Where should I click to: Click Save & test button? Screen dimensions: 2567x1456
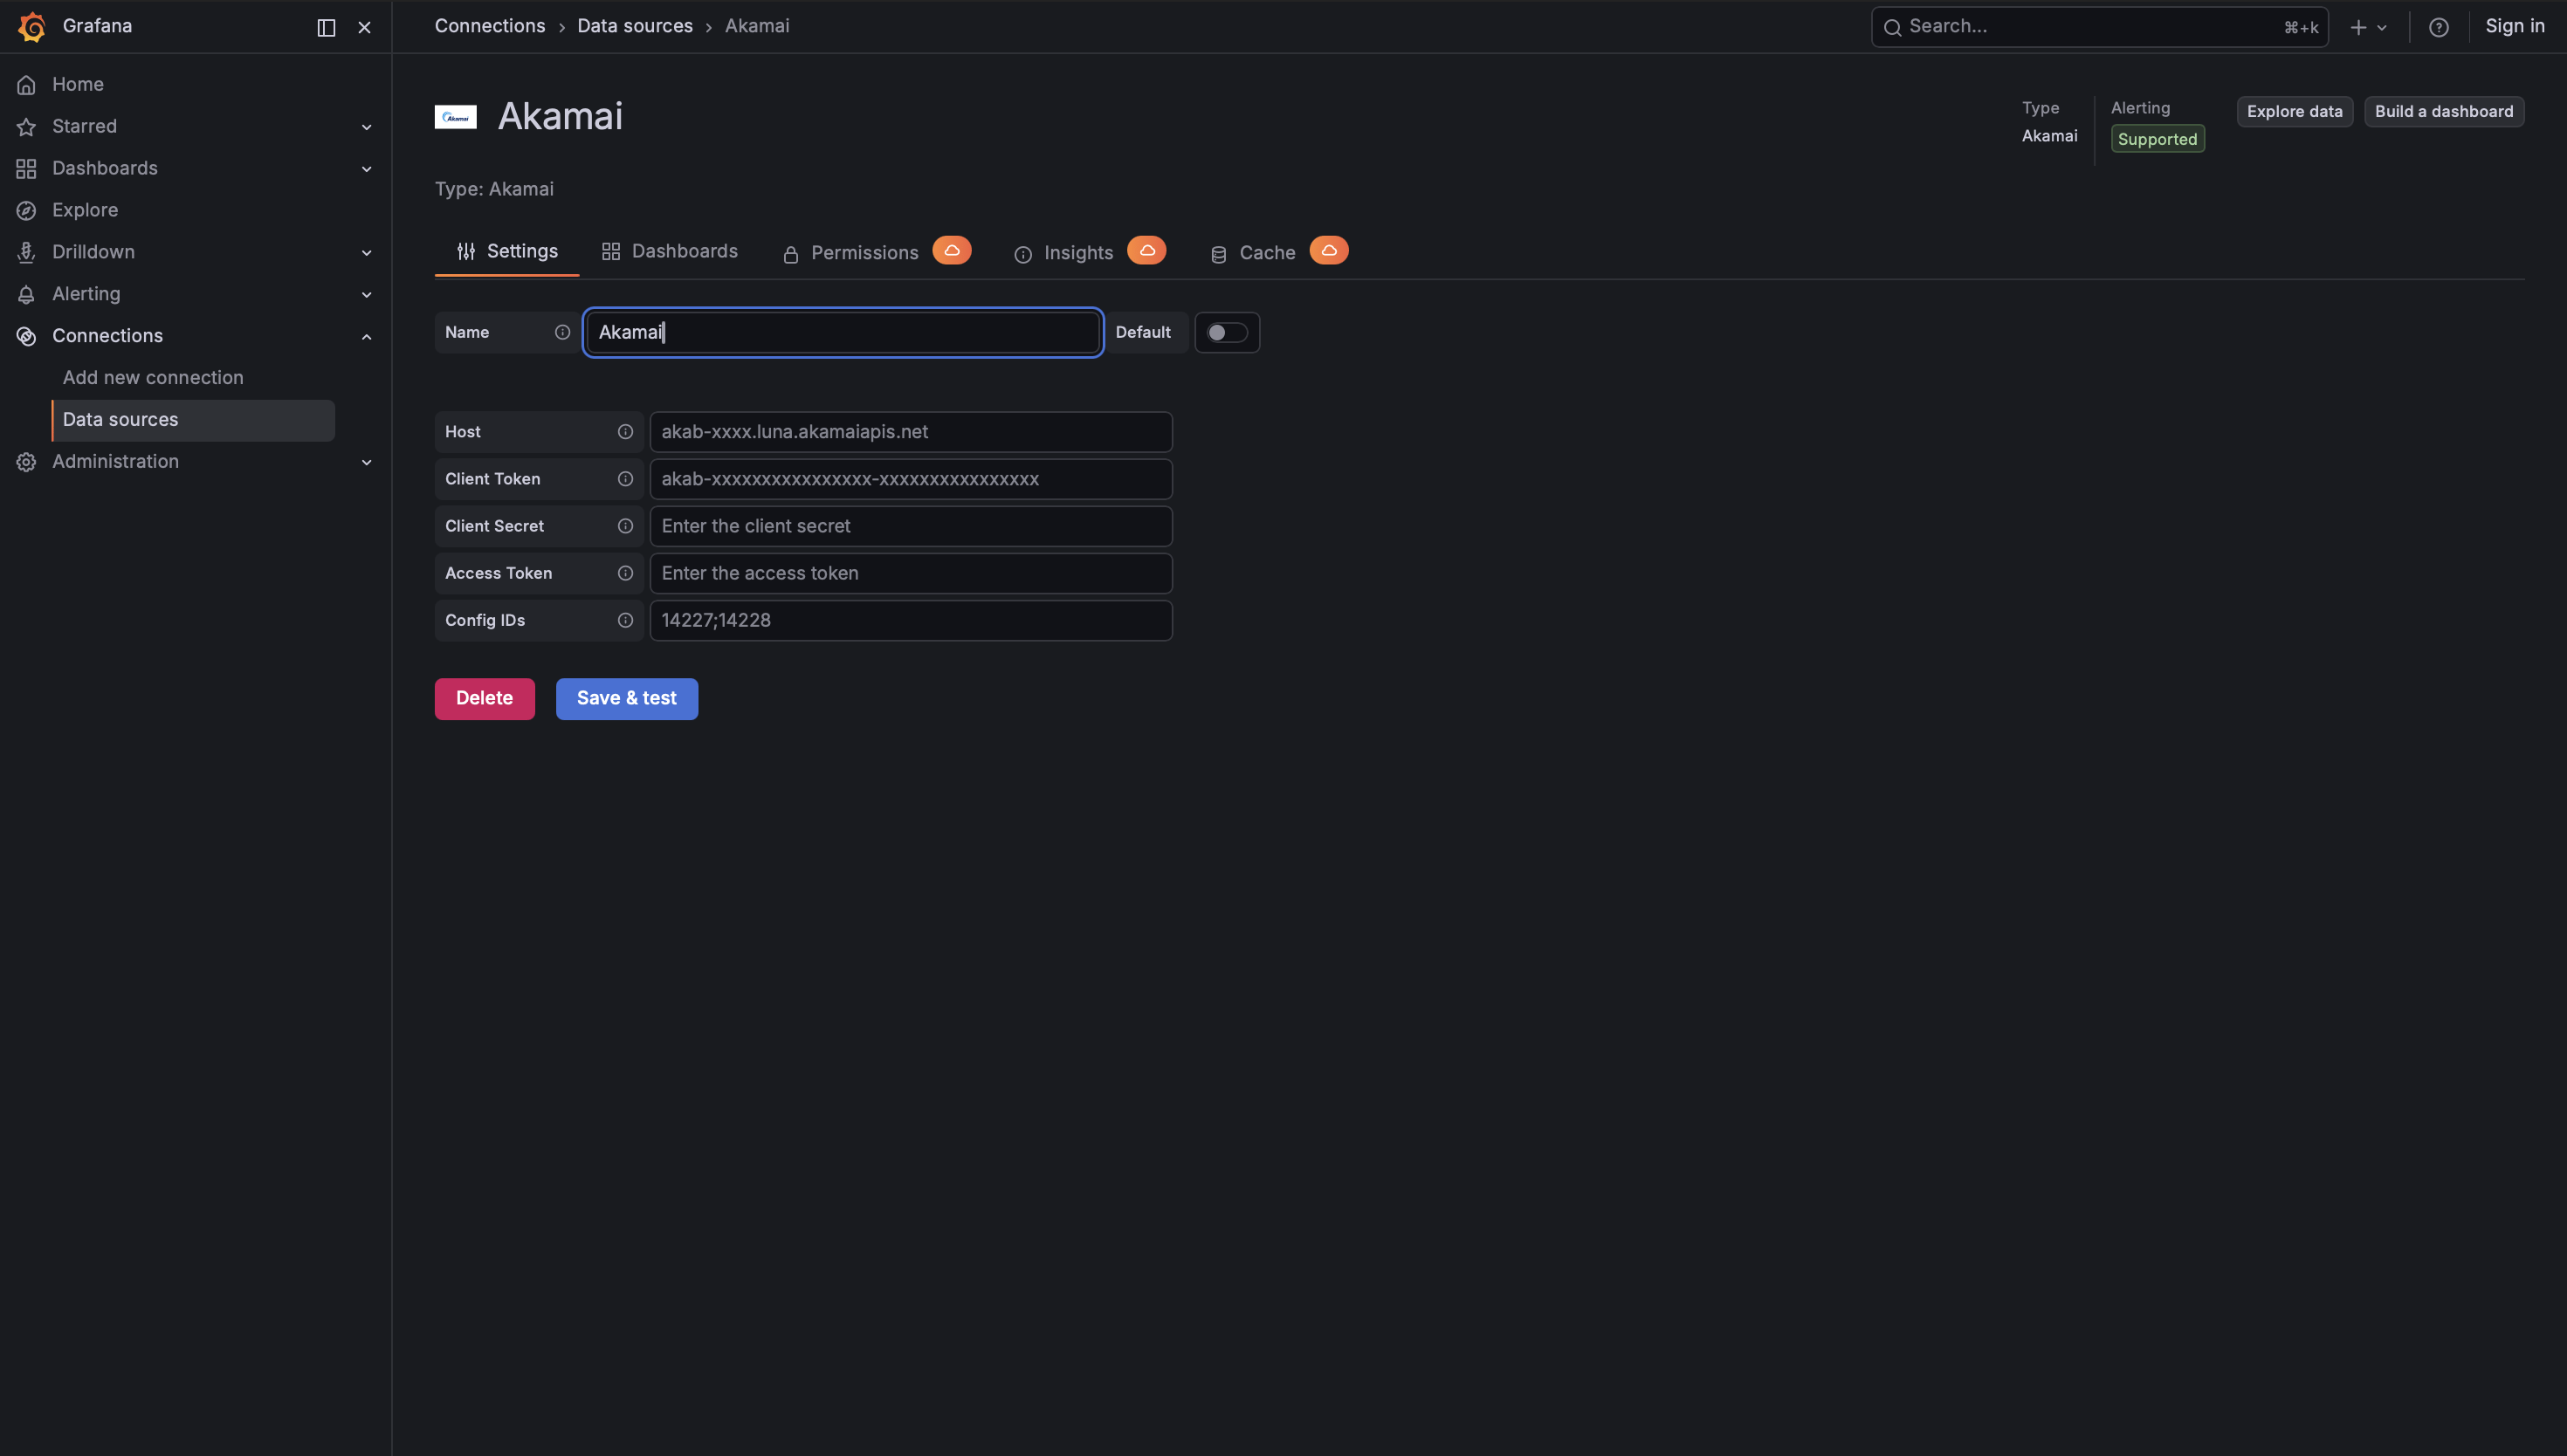pyautogui.click(x=627, y=699)
